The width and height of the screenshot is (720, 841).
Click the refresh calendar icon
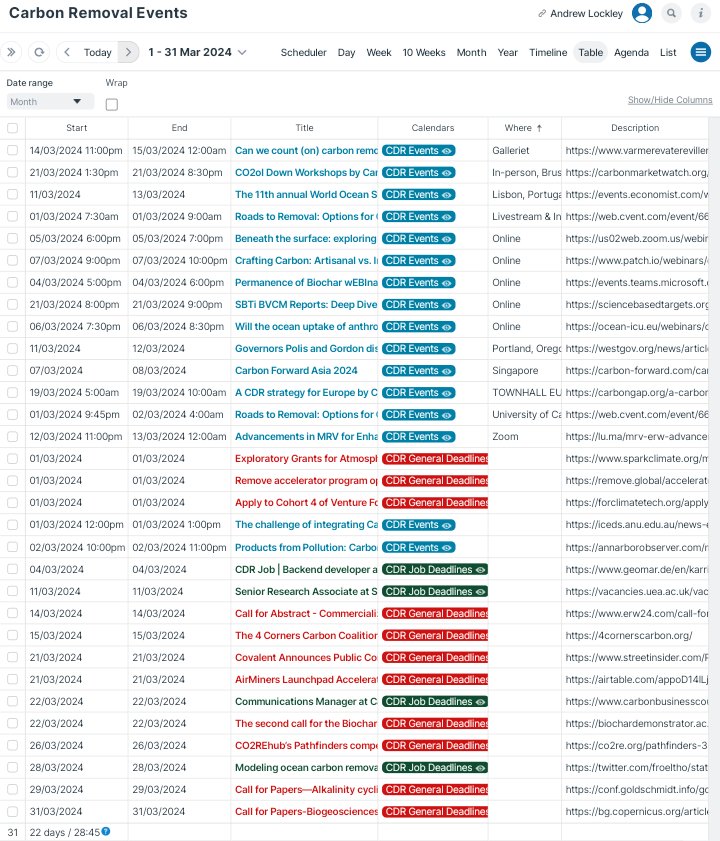coord(39,52)
